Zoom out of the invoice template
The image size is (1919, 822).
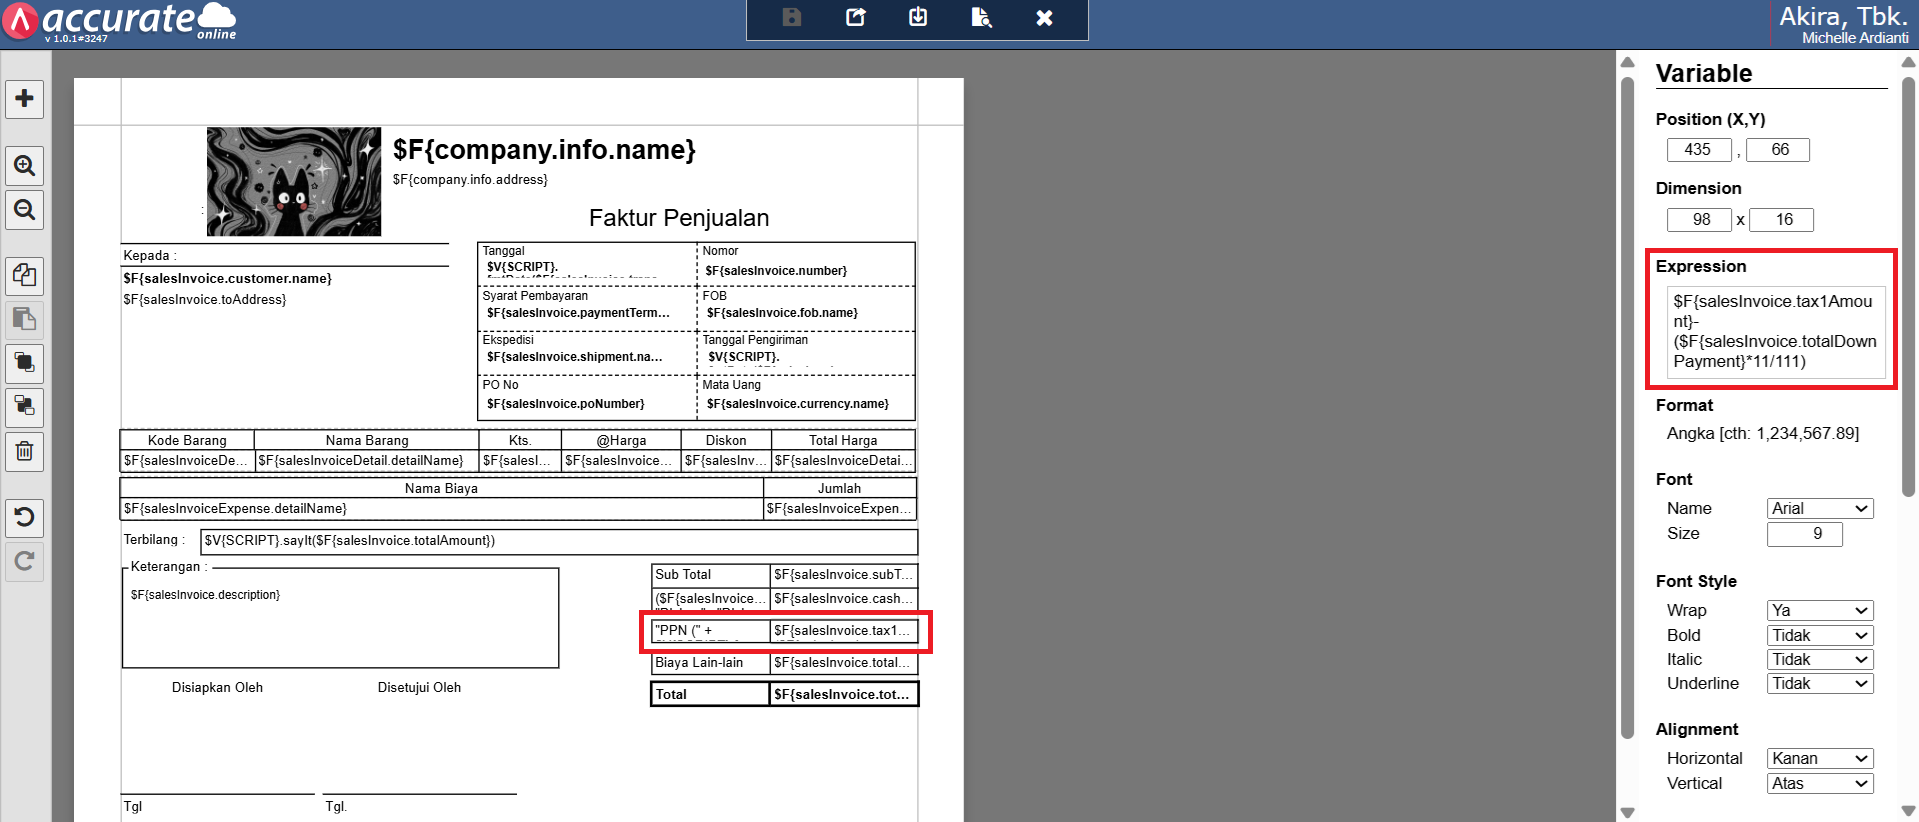pyautogui.click(x=25, y=210)
